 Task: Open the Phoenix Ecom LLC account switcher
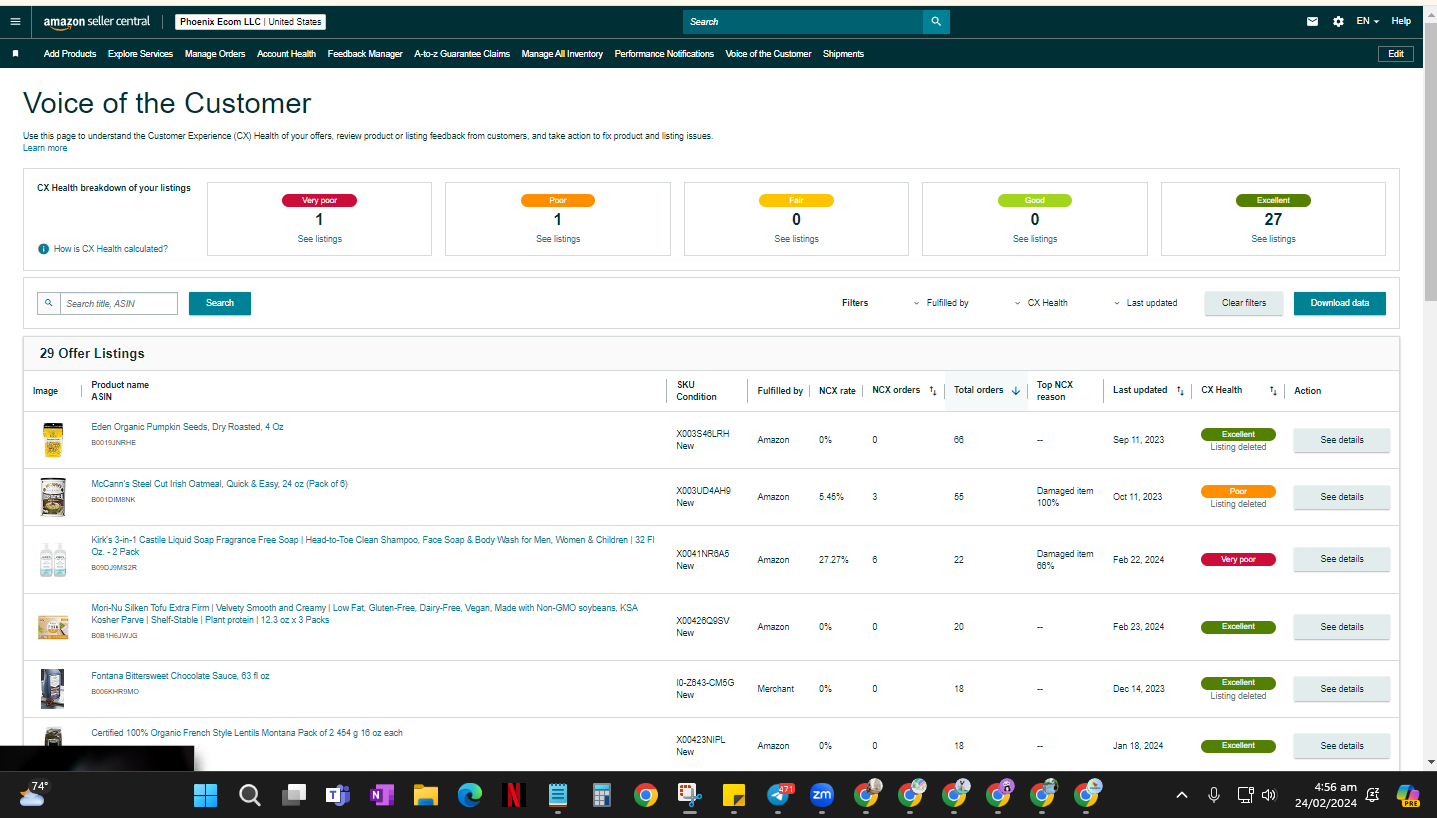251,22
